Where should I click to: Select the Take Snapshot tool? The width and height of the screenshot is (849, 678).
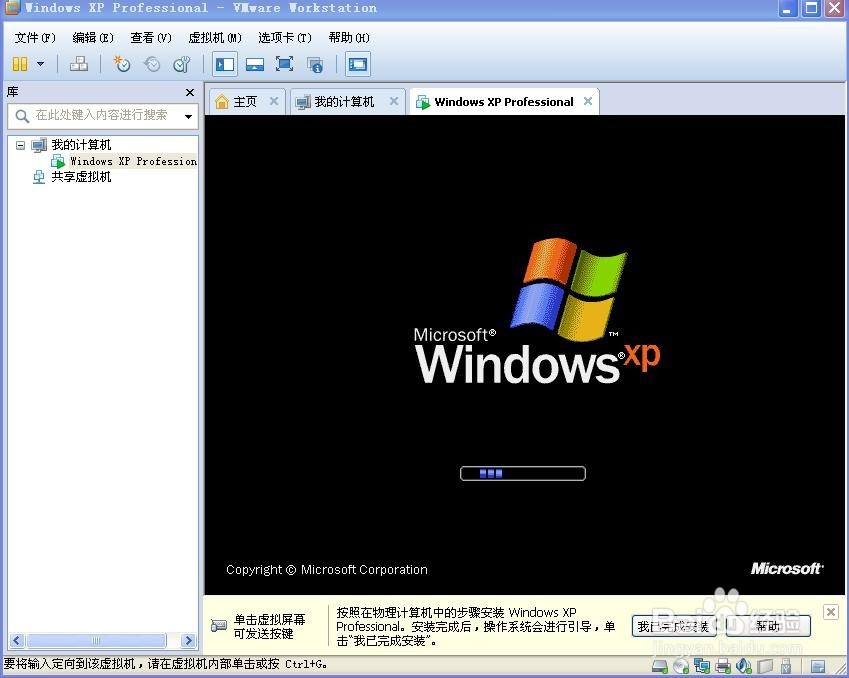pyautogui.click(x=120, y=64)
